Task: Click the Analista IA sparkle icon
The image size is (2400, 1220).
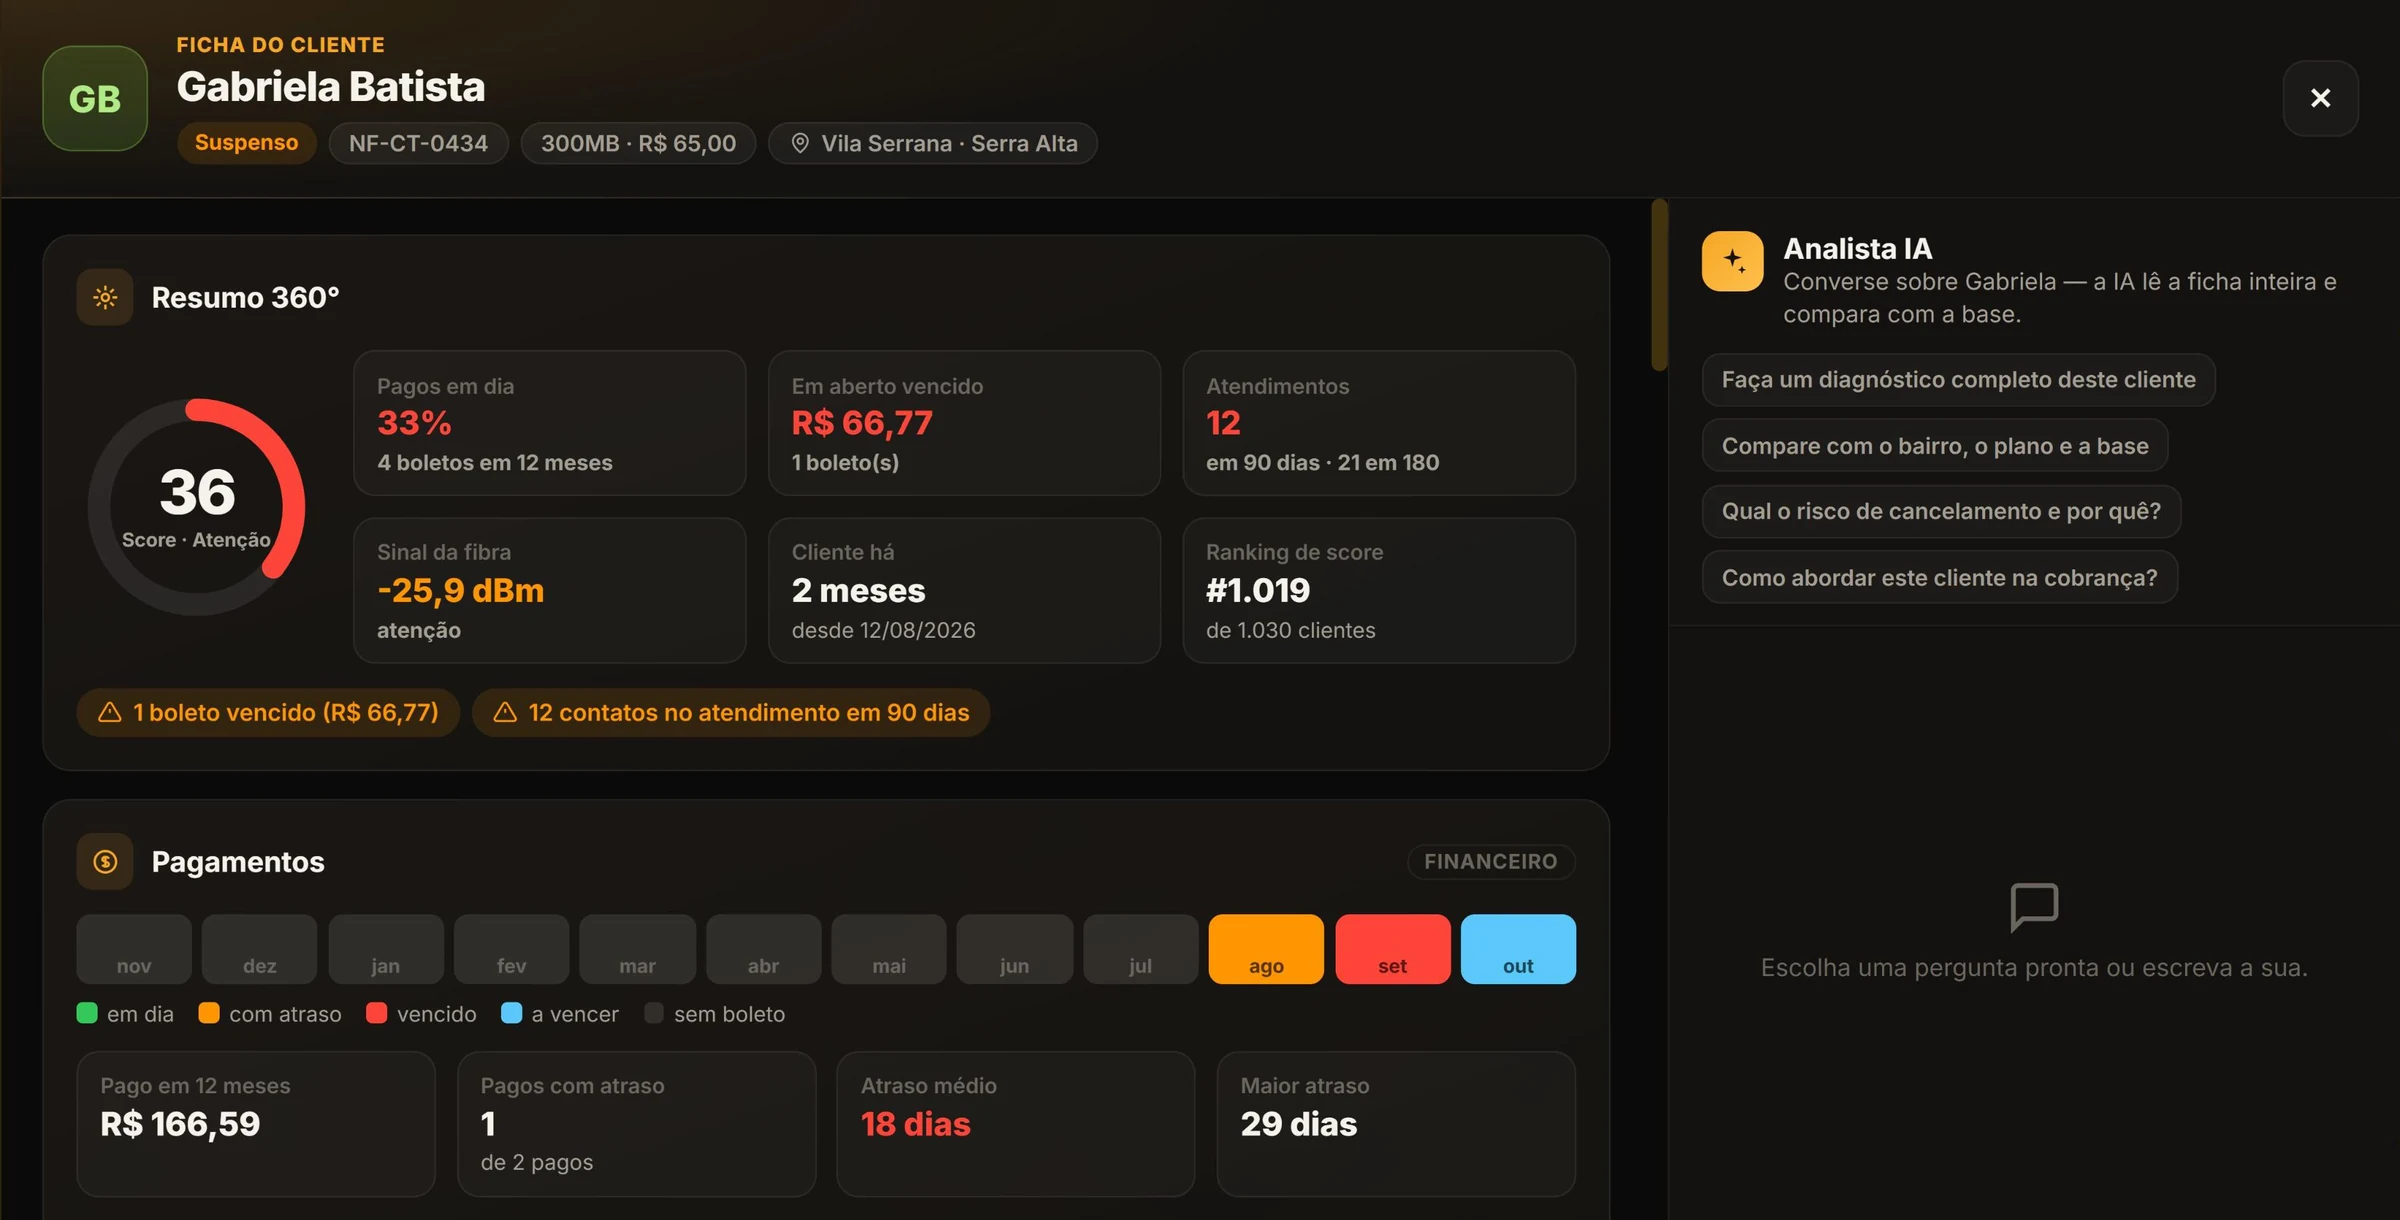Action: (1733, 261)
